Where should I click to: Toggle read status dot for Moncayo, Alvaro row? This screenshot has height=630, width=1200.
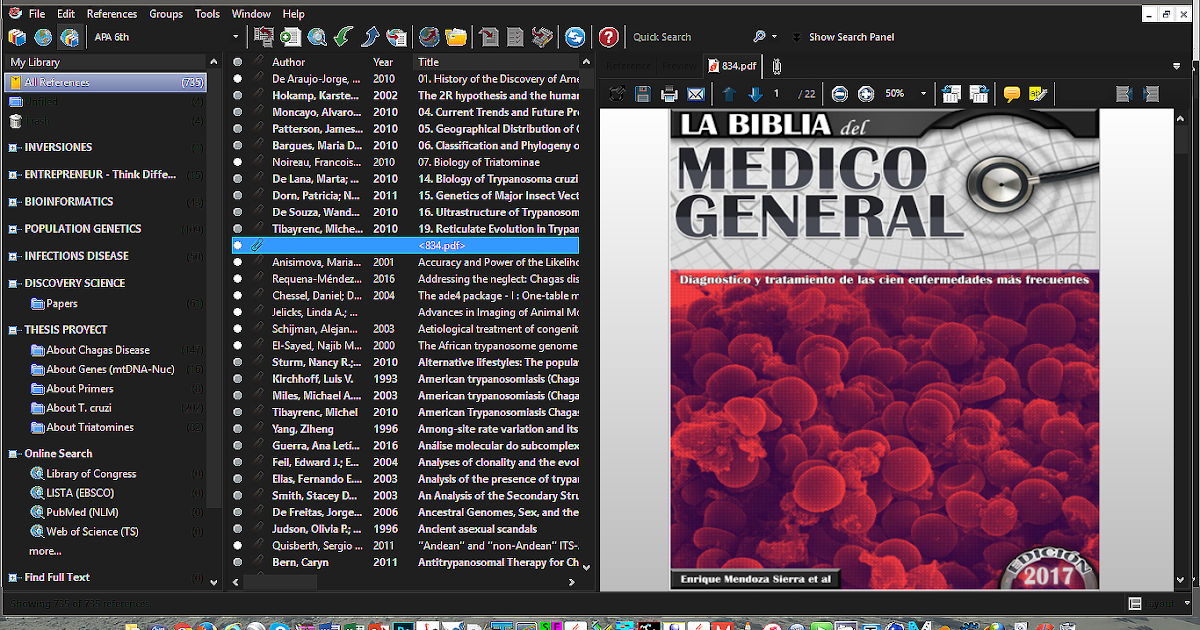click(238, 112)
